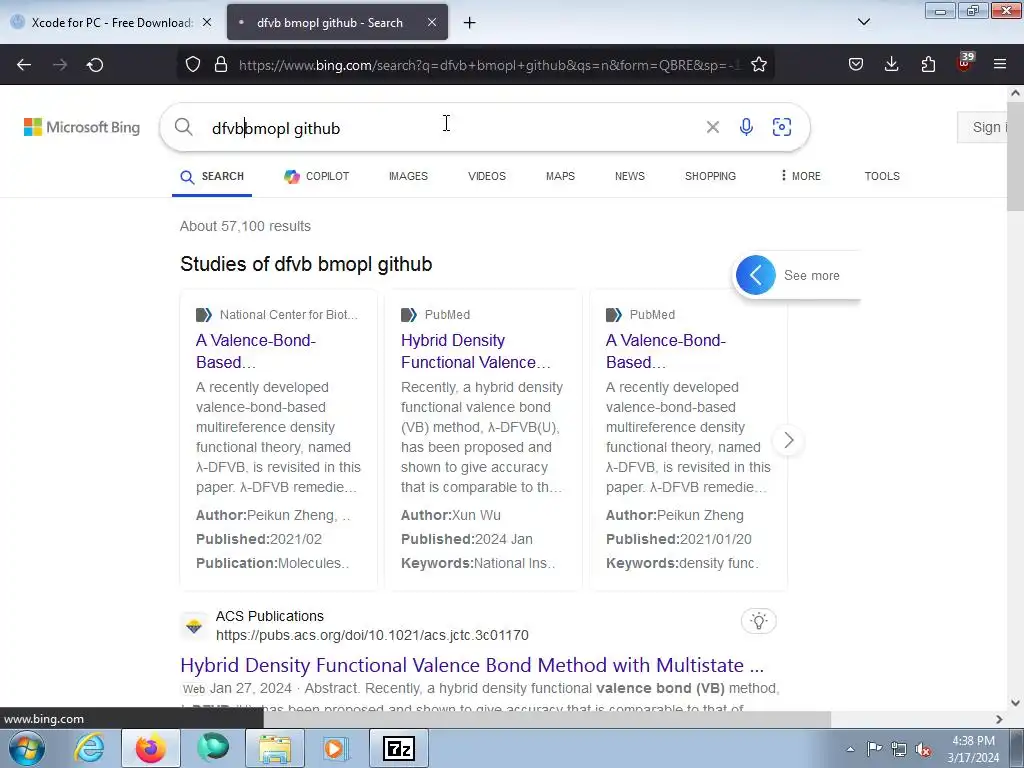
Task: Open a new tab with plus button
Action: click(x=470, y=23)
